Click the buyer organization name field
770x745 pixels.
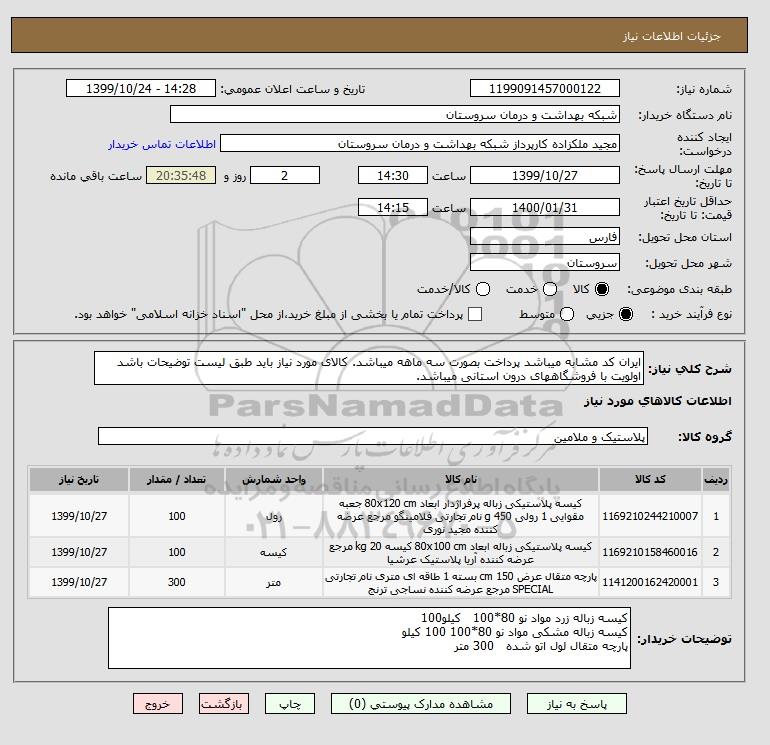[x=395, y=114]
